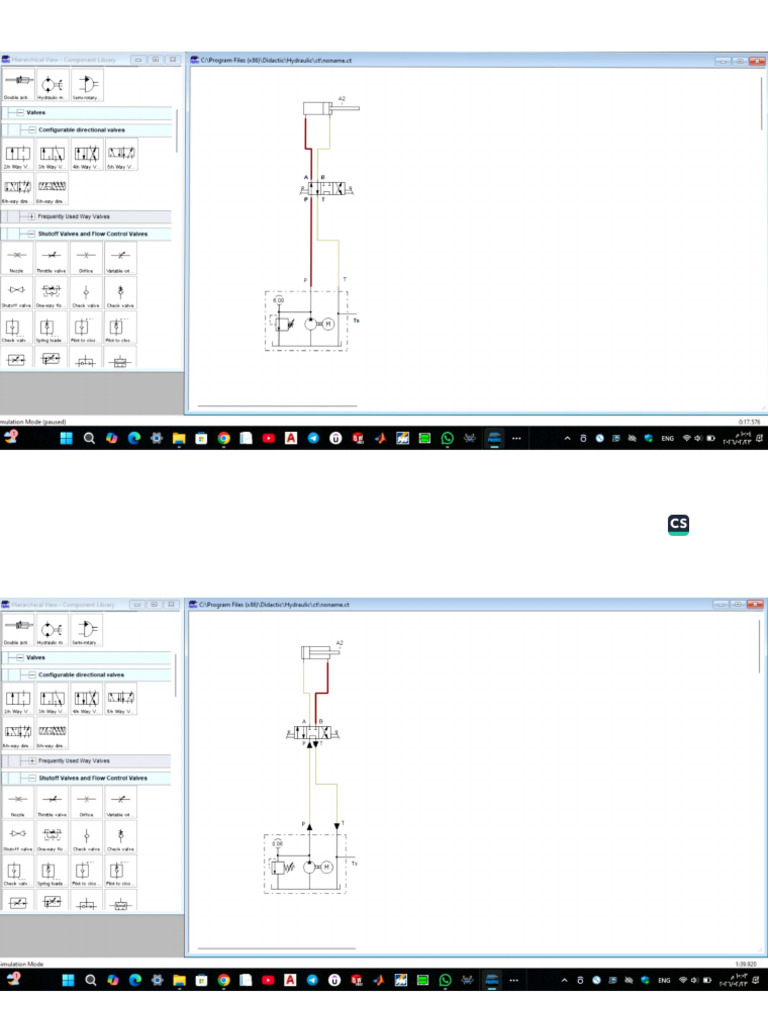Open Search on upper taskbar

[x=89, y=438]
